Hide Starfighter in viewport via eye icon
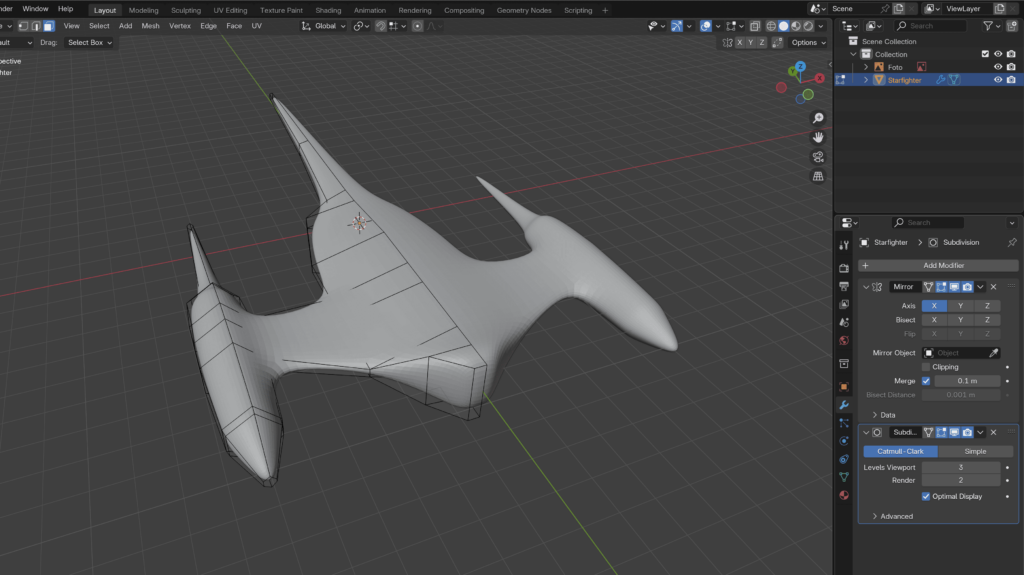 tap(997, 80)
